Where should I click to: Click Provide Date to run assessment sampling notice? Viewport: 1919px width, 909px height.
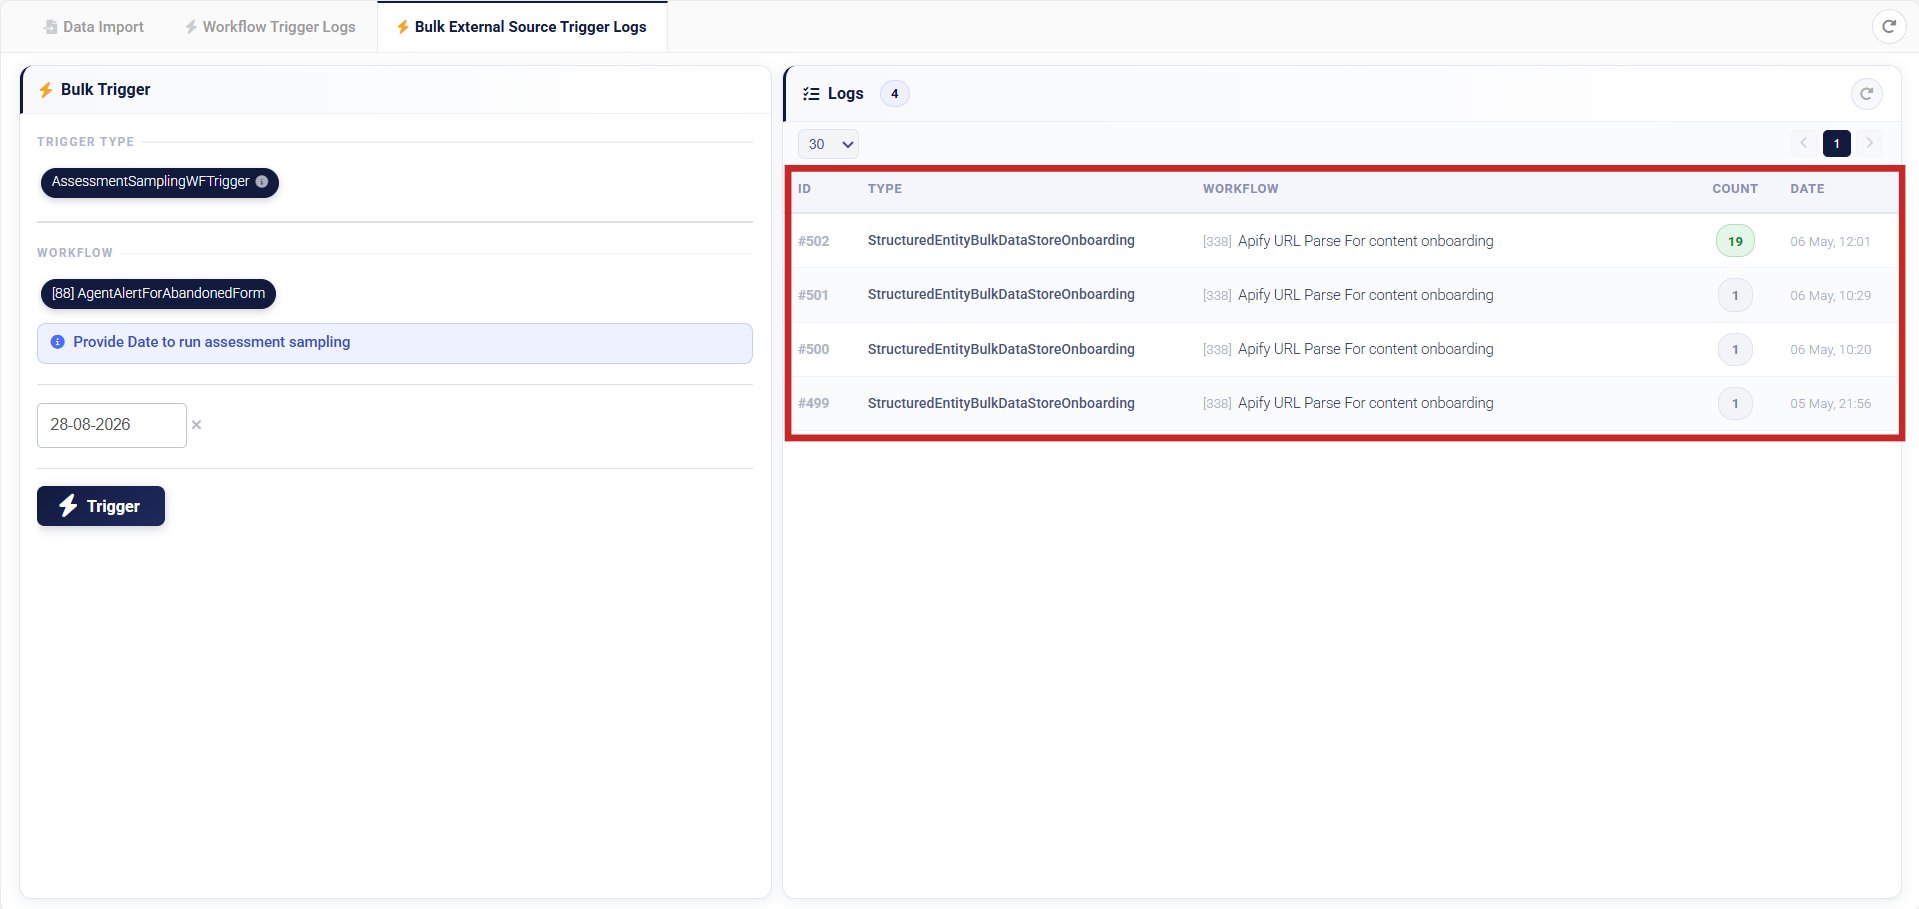395,343
